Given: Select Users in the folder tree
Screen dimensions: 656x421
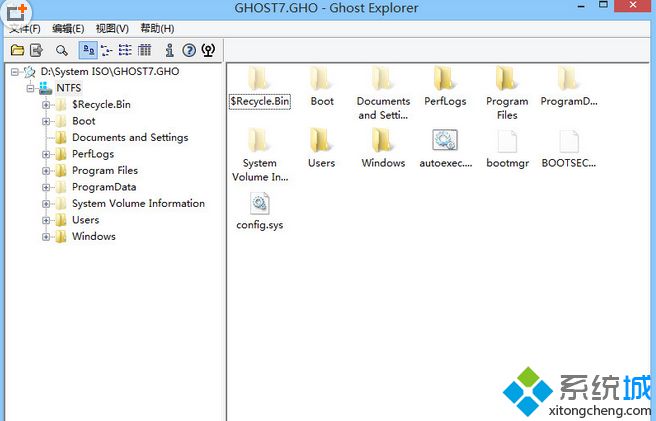Looking at the screenshot, I should tap(86, 220).
